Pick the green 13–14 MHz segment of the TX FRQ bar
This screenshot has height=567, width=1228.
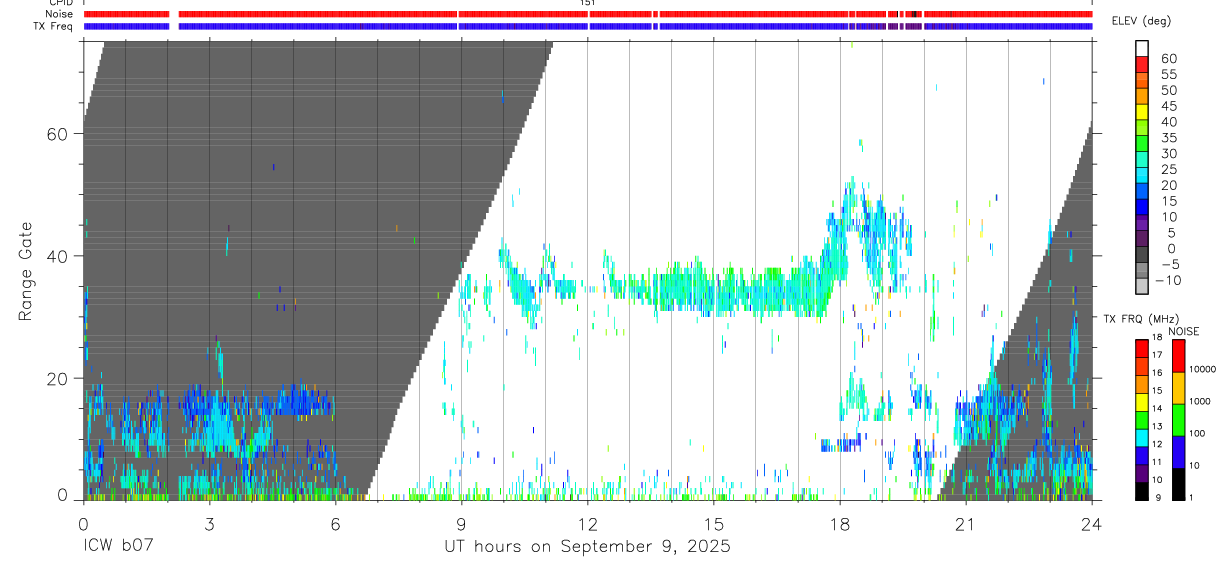1142,419
